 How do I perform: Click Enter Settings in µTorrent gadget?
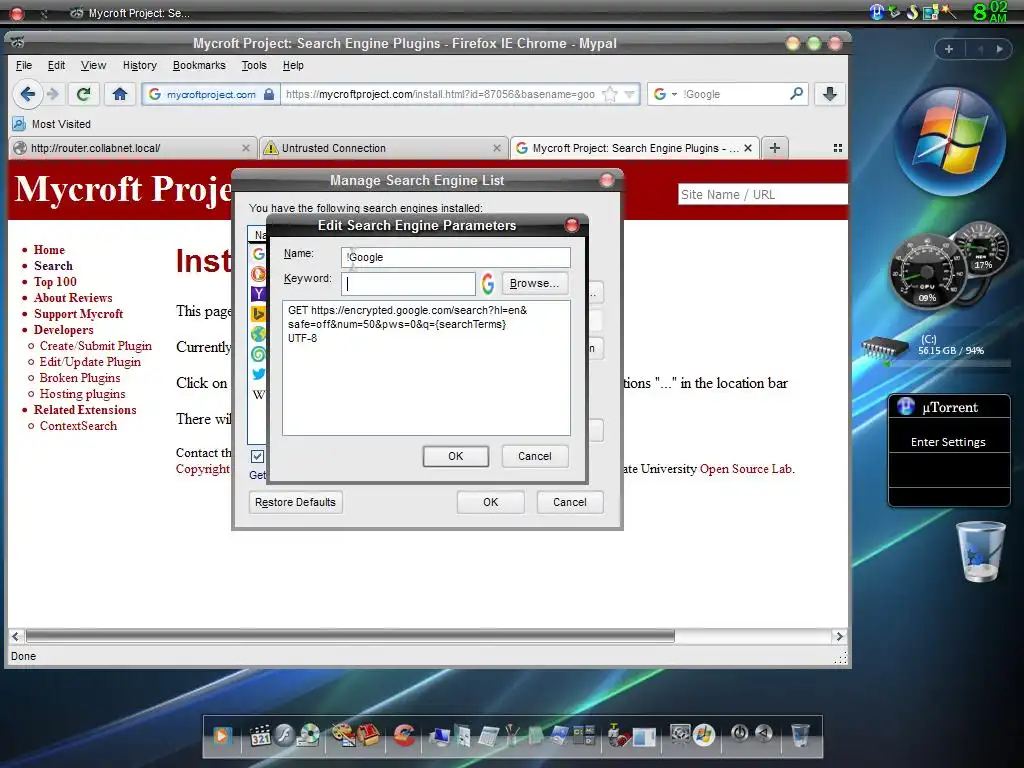(x=948, y=442)
